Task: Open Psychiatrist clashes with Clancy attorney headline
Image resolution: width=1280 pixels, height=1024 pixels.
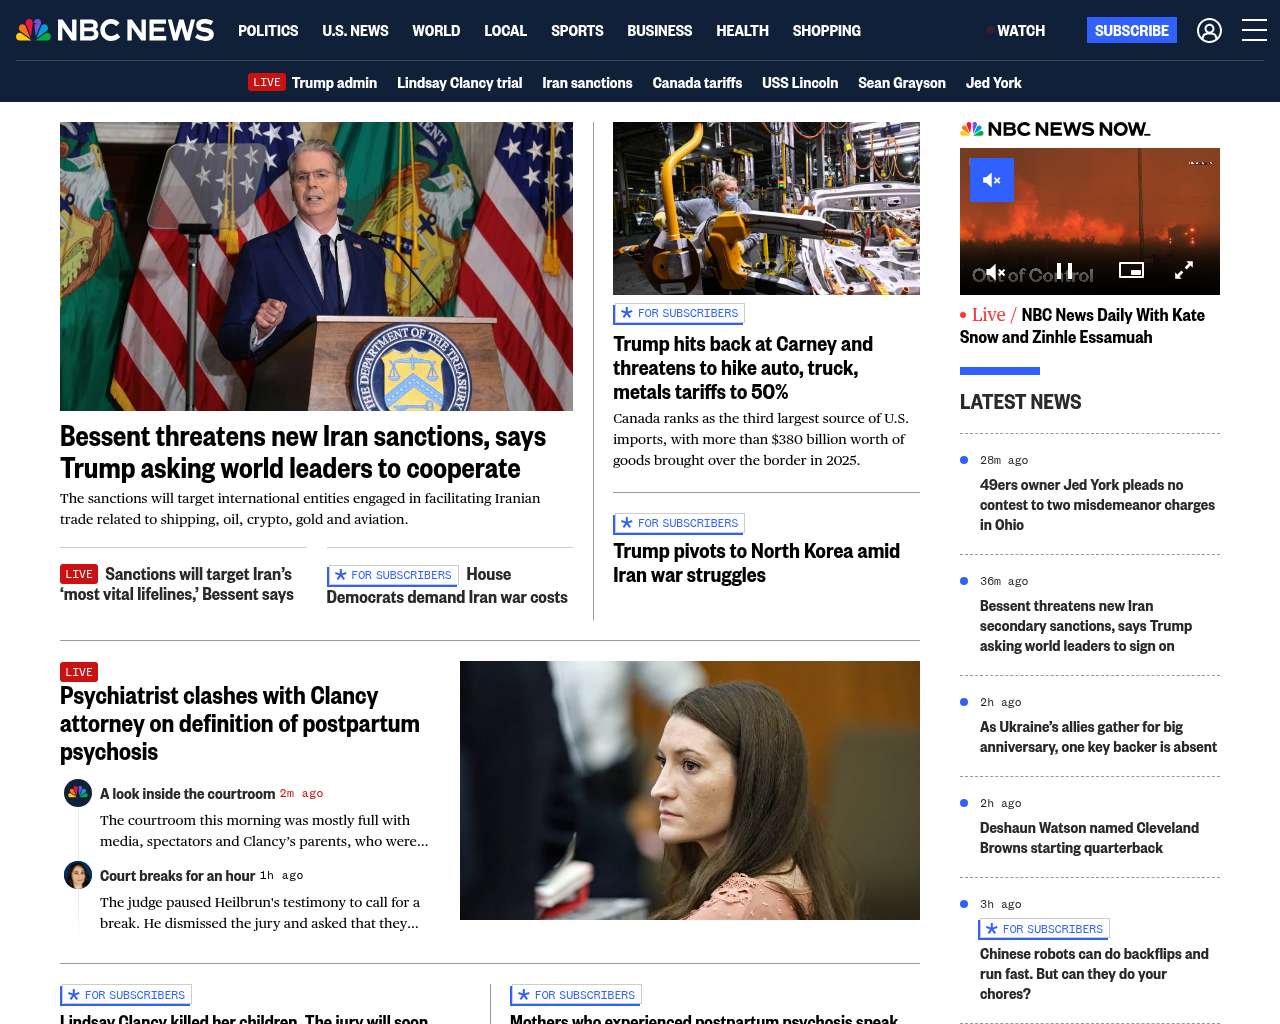Action: click(x=240, y=723)
